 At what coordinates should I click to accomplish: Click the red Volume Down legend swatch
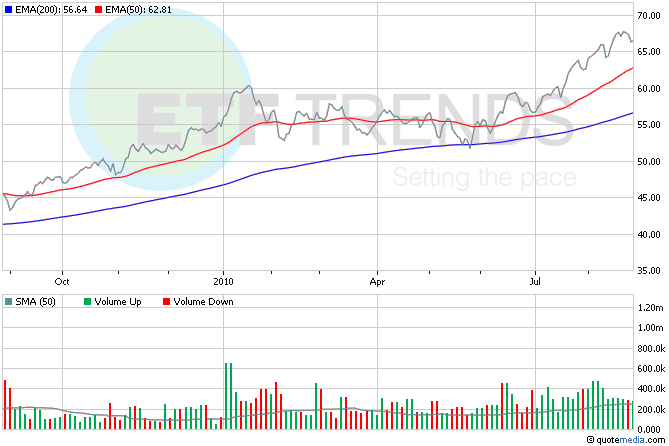[x=166, y=302]
